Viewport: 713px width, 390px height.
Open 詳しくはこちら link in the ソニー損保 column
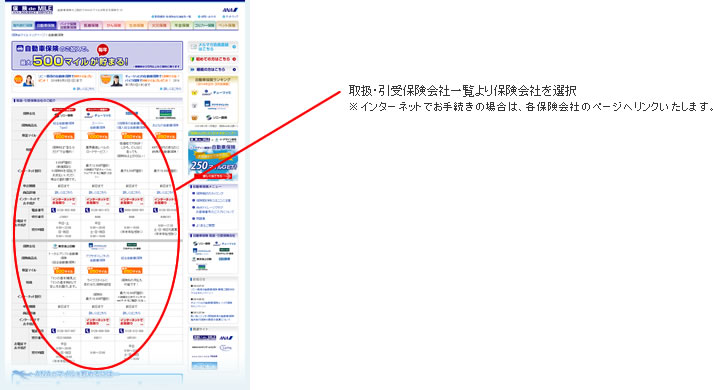click(64, 193)
